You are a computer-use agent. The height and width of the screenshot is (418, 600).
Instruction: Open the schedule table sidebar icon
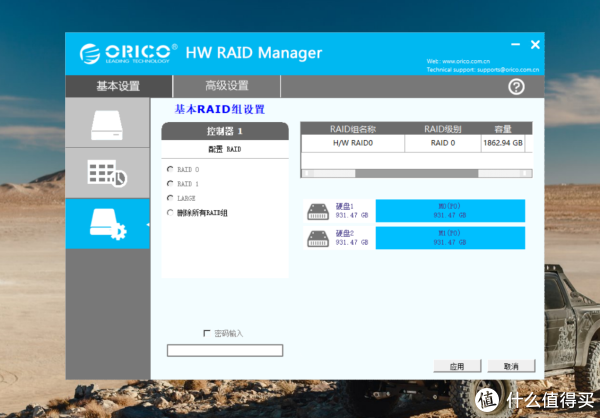point(106,173)
